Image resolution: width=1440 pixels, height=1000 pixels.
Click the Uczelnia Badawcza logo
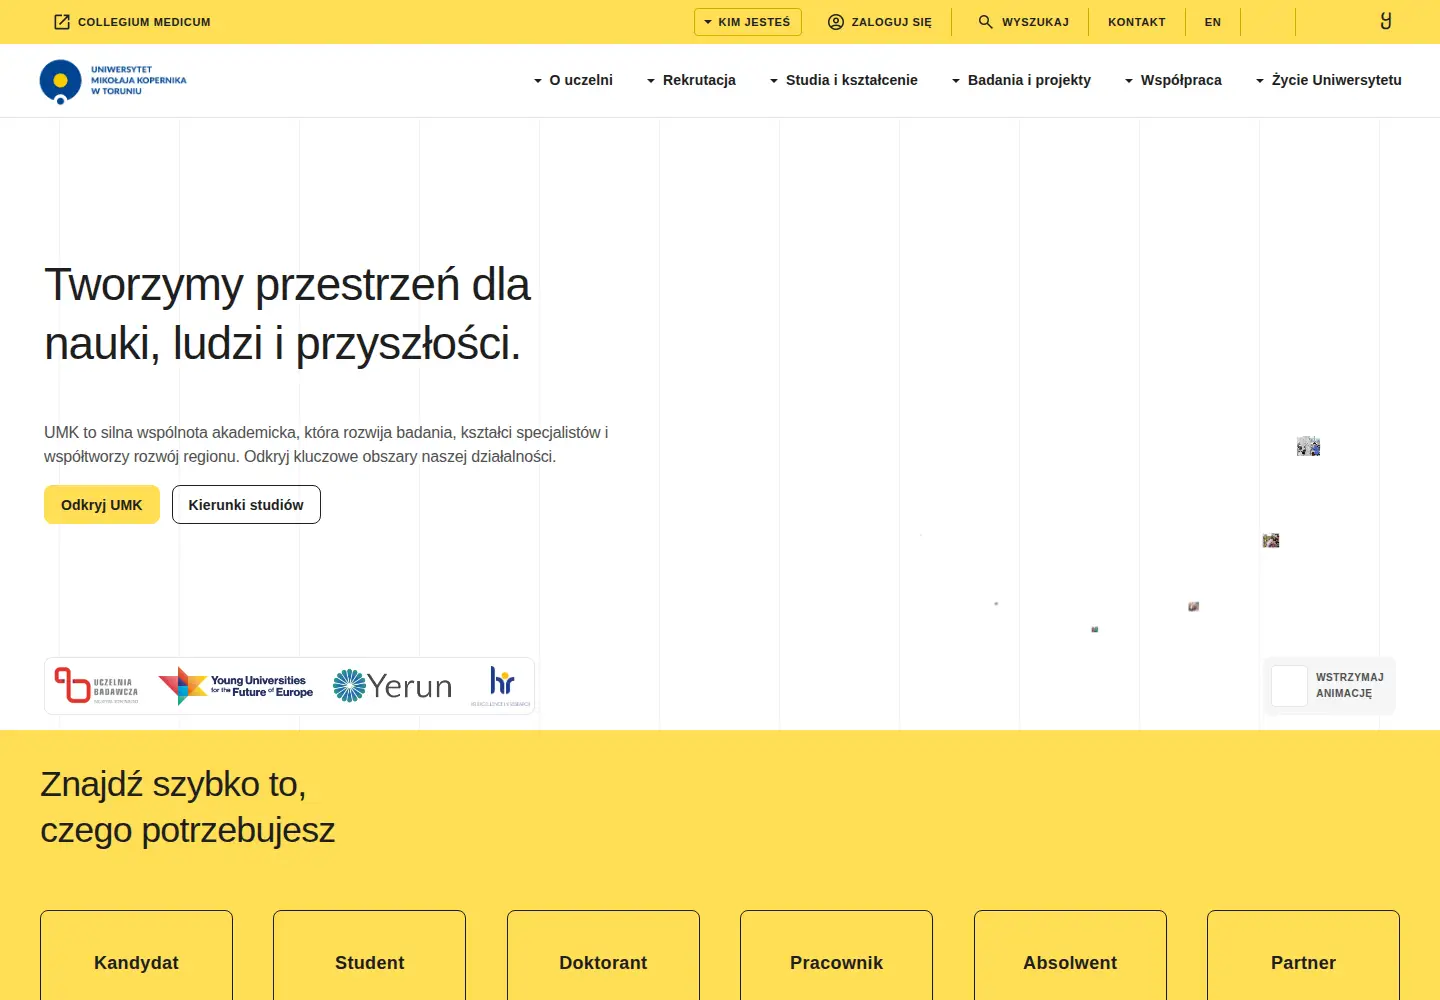point(97,686)
